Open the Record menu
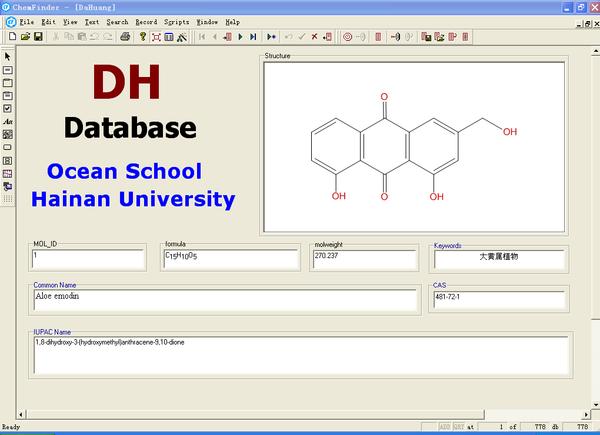The width and height of the screenshot is (600, 435). pos(147,22)
